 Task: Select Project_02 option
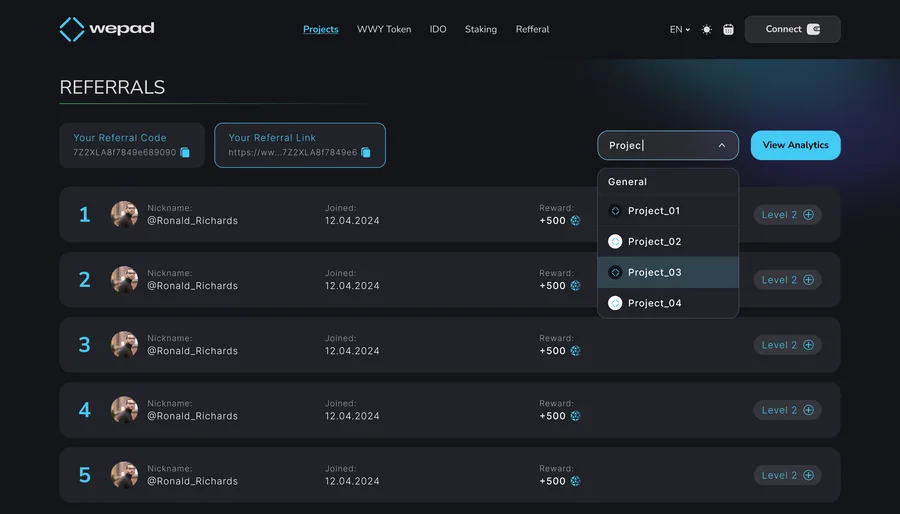point(668,242)
